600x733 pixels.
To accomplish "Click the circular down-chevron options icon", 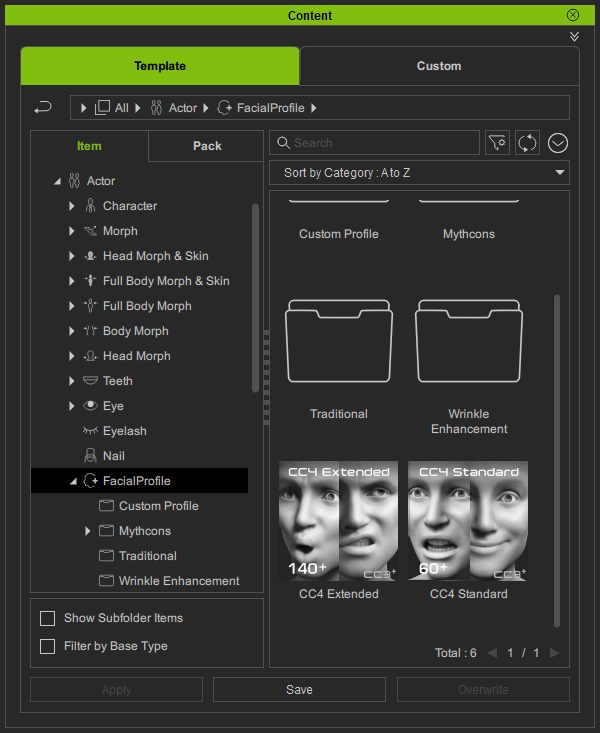I will point(557,143).
